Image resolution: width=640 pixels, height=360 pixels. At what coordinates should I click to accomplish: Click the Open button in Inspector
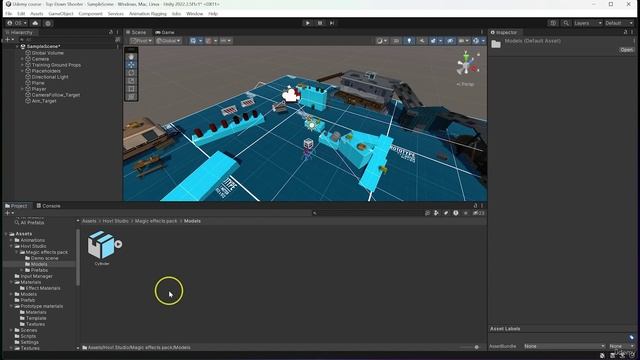[x=626, y=50]
